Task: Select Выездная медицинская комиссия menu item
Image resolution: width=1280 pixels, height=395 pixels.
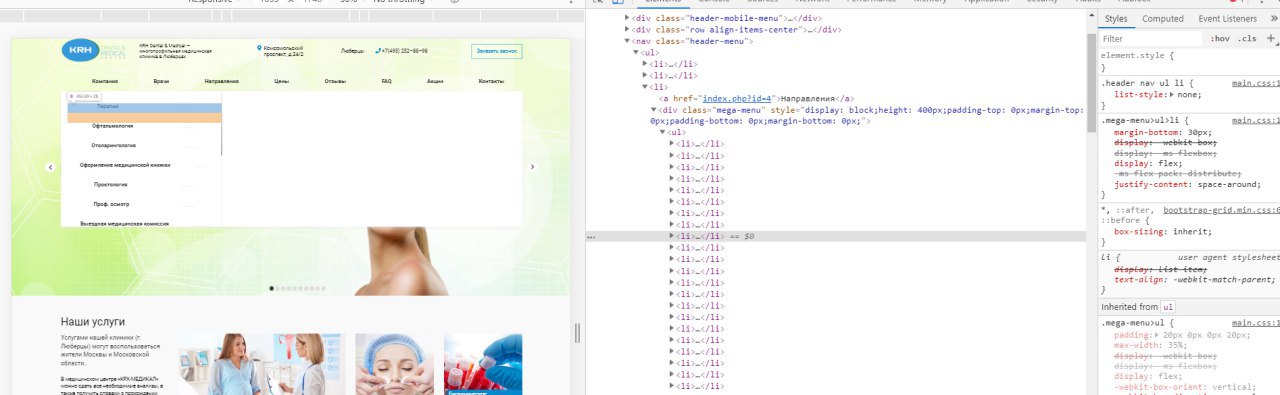Action: 124,224
